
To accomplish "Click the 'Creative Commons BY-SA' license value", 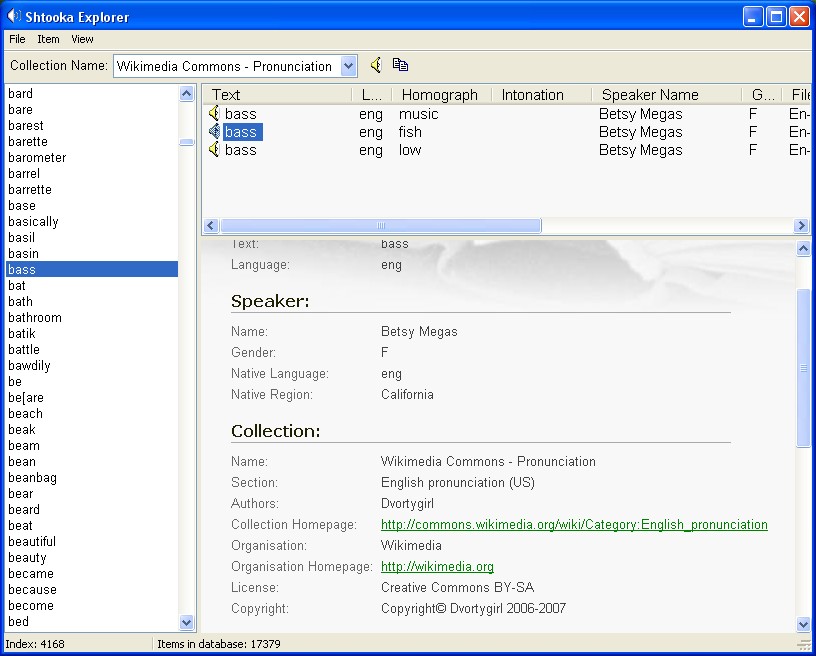I will tap(457, 587).
